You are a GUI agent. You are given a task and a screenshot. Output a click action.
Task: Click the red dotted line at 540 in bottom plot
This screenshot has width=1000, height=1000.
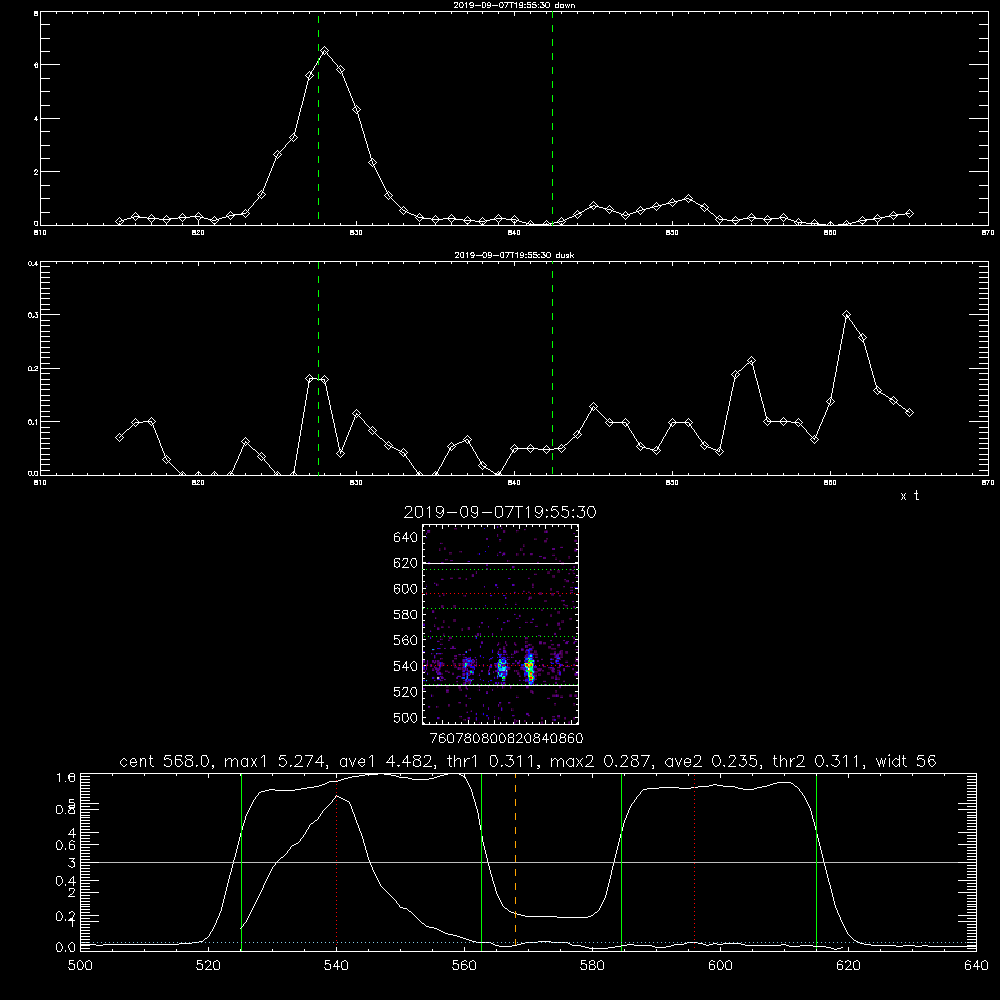pyautogui.click(x=336, y=862)
